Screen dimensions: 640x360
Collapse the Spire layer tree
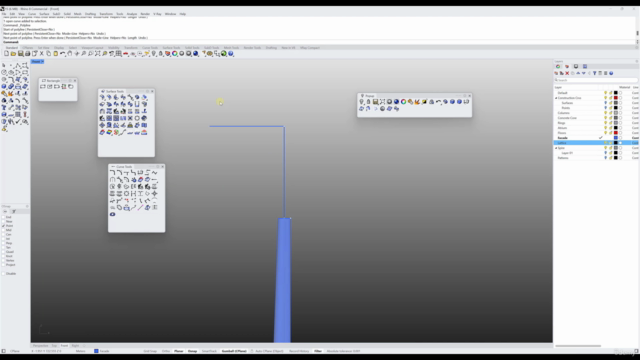[556, 148]
